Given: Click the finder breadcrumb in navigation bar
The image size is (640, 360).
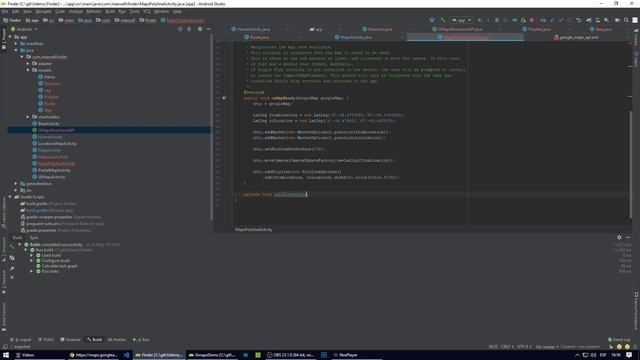Looking at the screenshot, I should [x=148, y=20].
